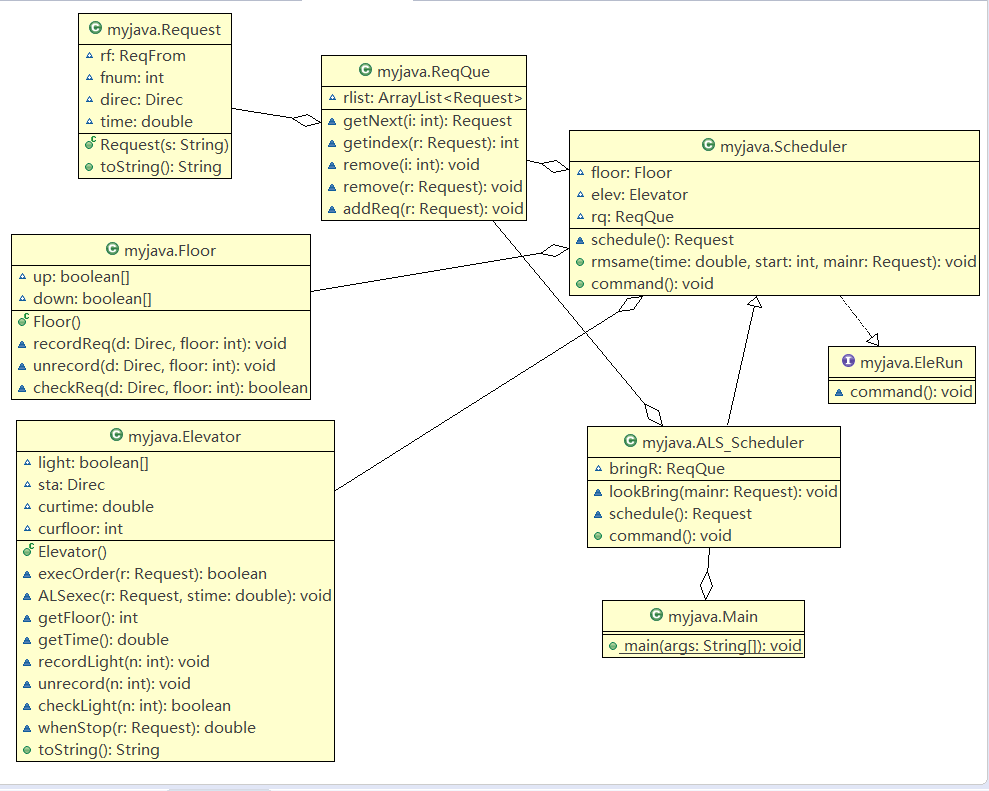Viewport: 989px width, 791px height.
Task: Select the rq: ReqQue field
Action: (x=632, y=217)
